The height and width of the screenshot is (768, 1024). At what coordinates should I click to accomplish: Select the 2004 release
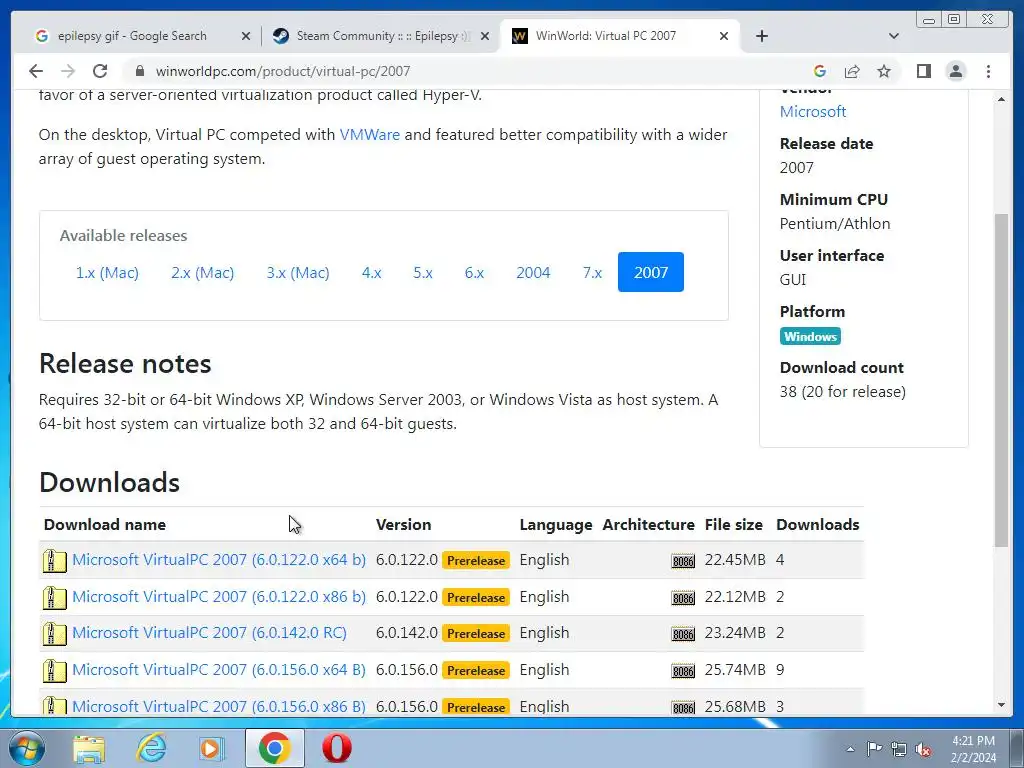click(533, 272)
